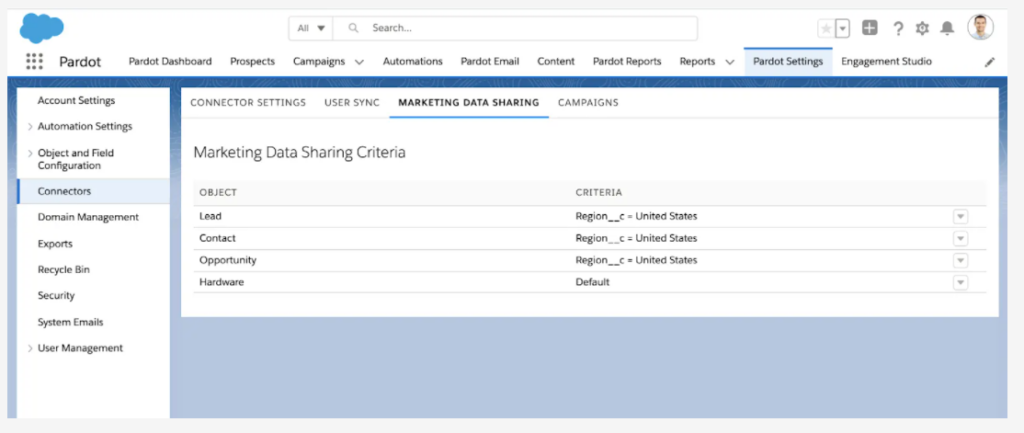Image resolution: width=1024 pixels, height=433 pixels.
Task: Switch to the Automations tab
Action: 413,61
